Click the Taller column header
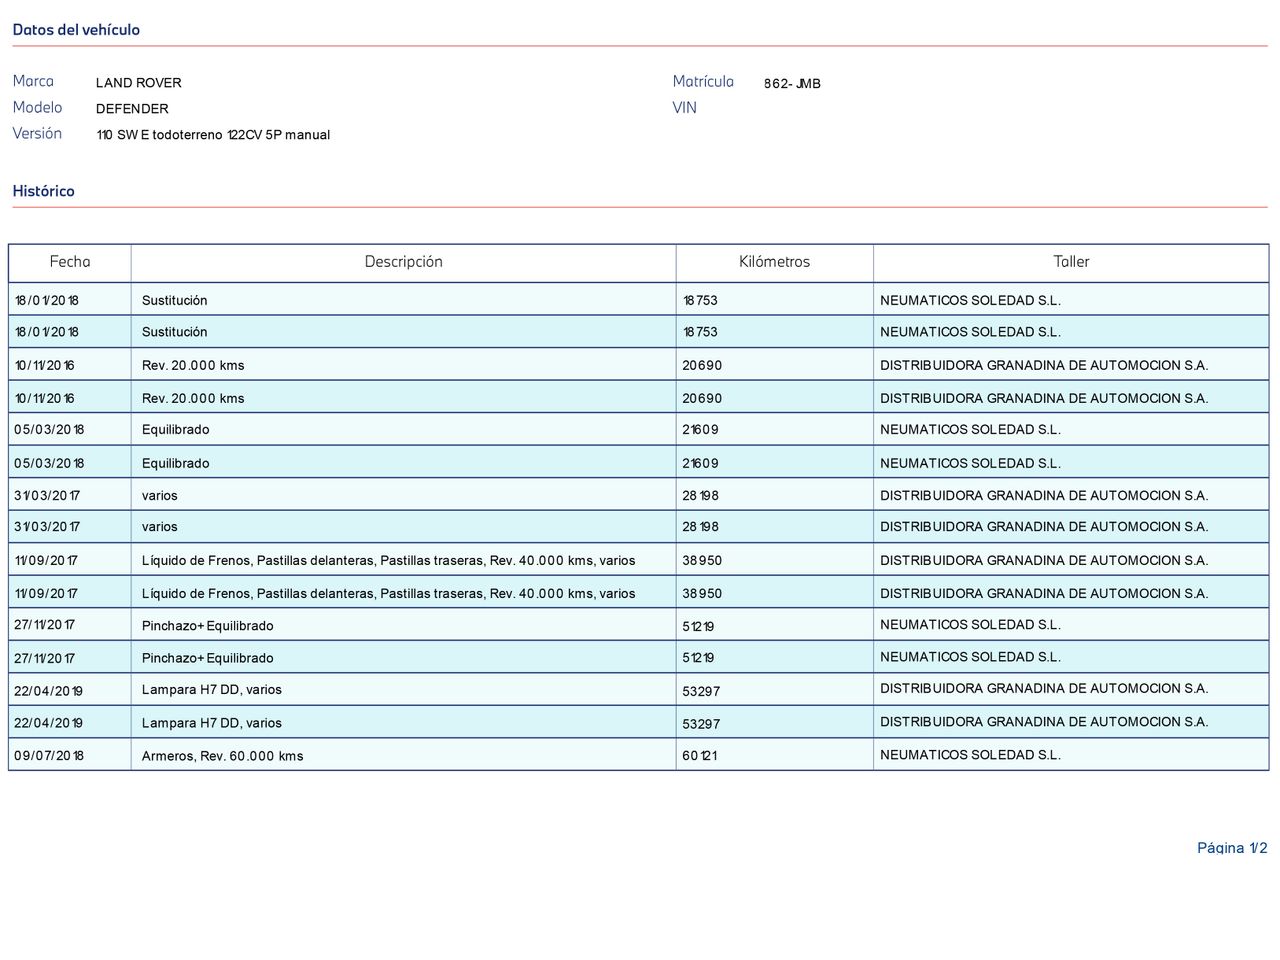1280x960 pixels. [1071, 262]
